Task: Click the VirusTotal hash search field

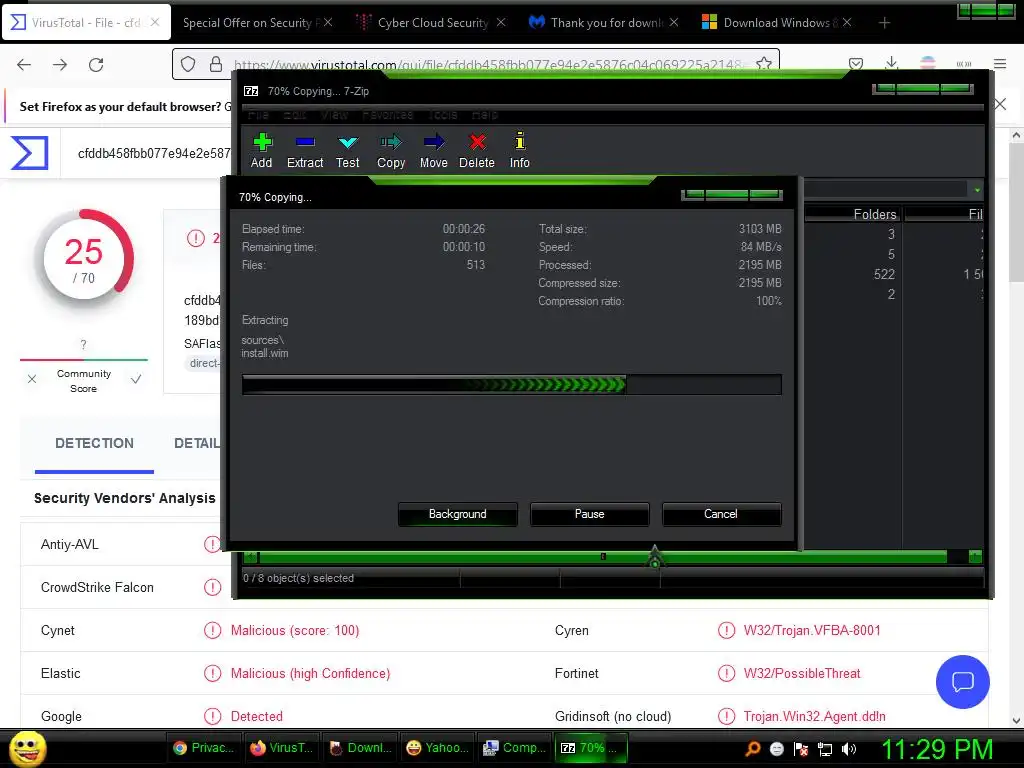Action: click(153, 153)
